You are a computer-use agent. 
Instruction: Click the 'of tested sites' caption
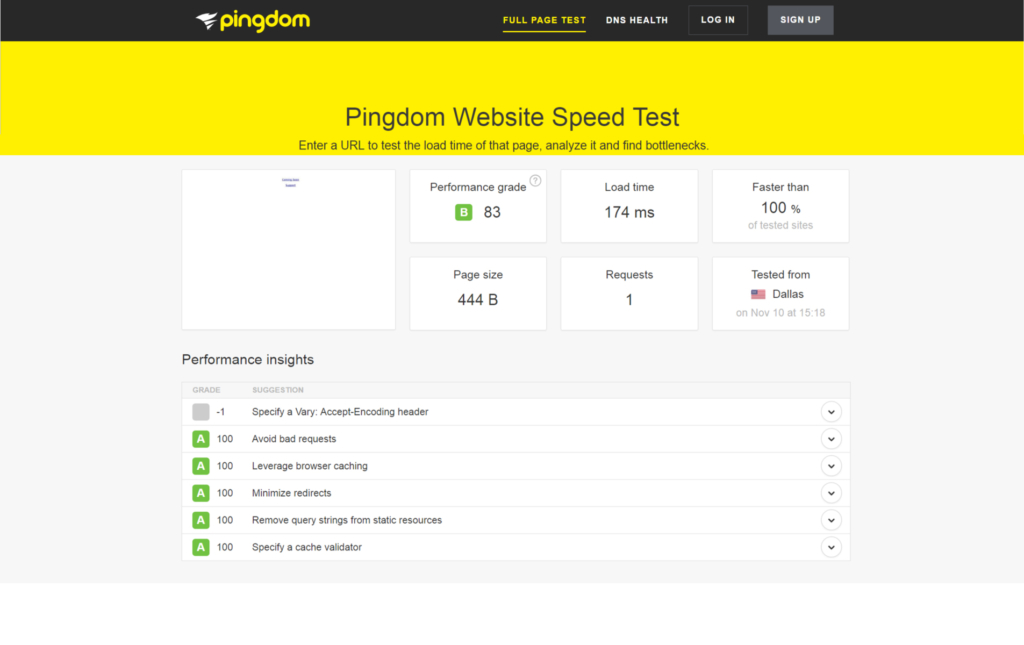(780, 225)
